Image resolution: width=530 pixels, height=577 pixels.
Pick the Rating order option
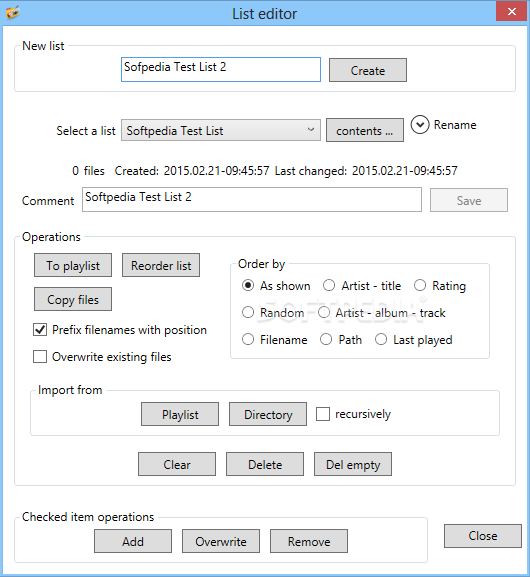(420, 285)
